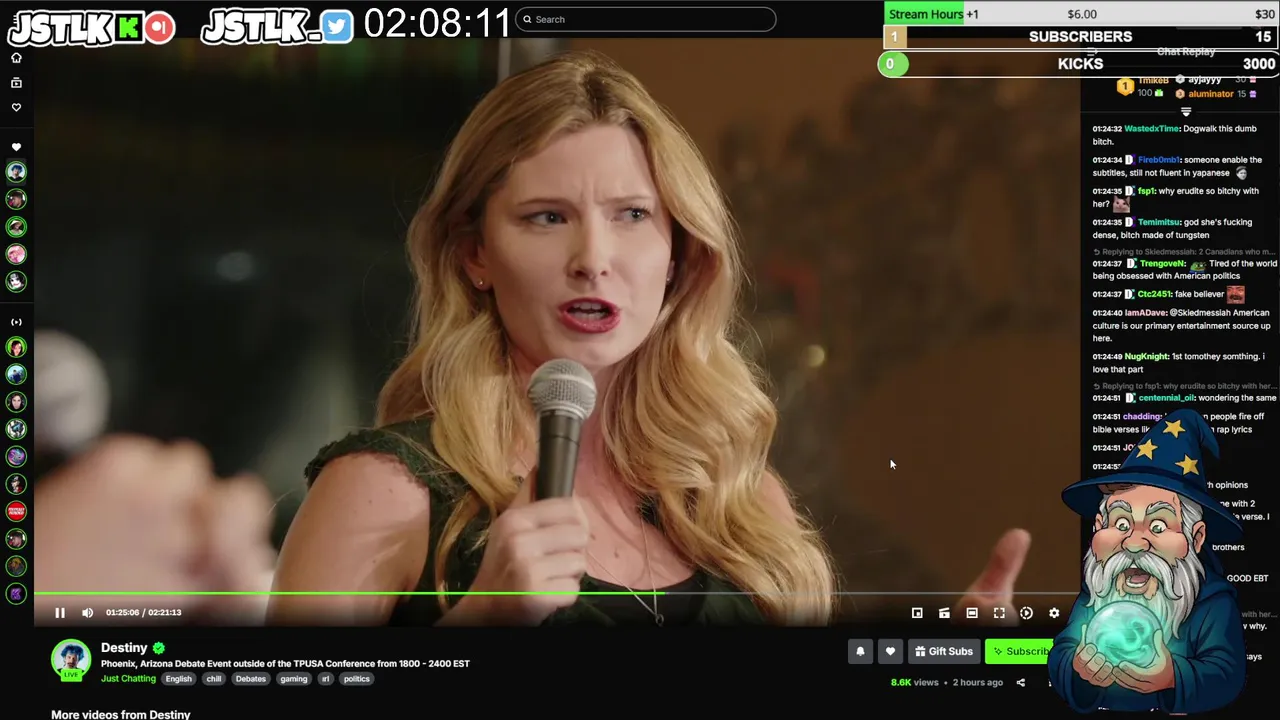Expand chat leaderboard with small down arrow
This screenshot has width=1280, height=720.
click(1186, 111)
